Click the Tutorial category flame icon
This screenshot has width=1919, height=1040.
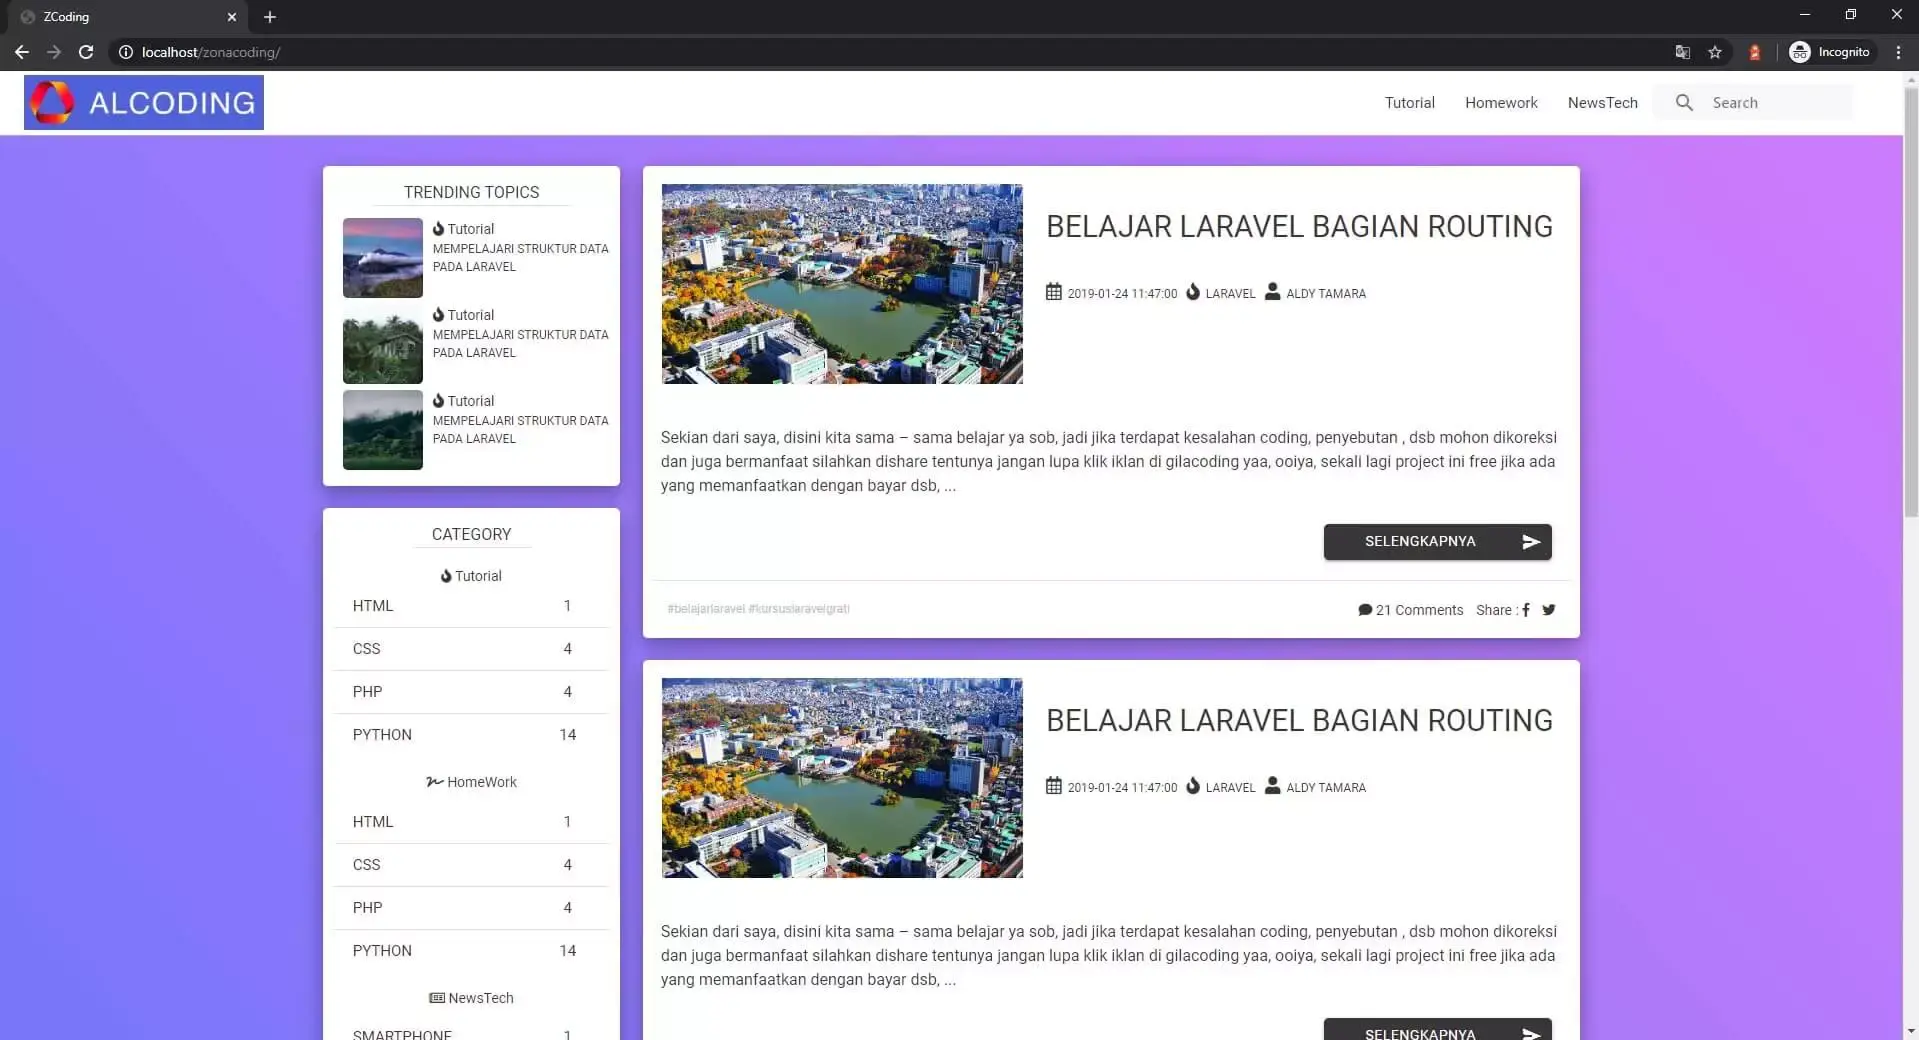point(446,576)
